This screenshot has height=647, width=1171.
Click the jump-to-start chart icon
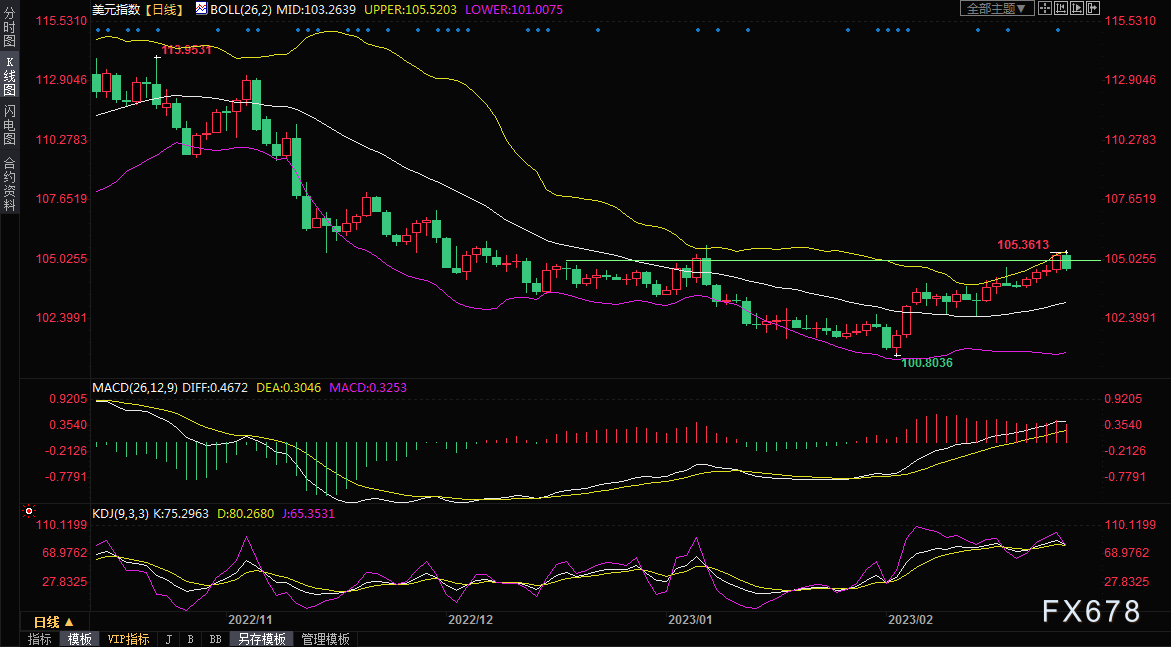click(1061, 8)
